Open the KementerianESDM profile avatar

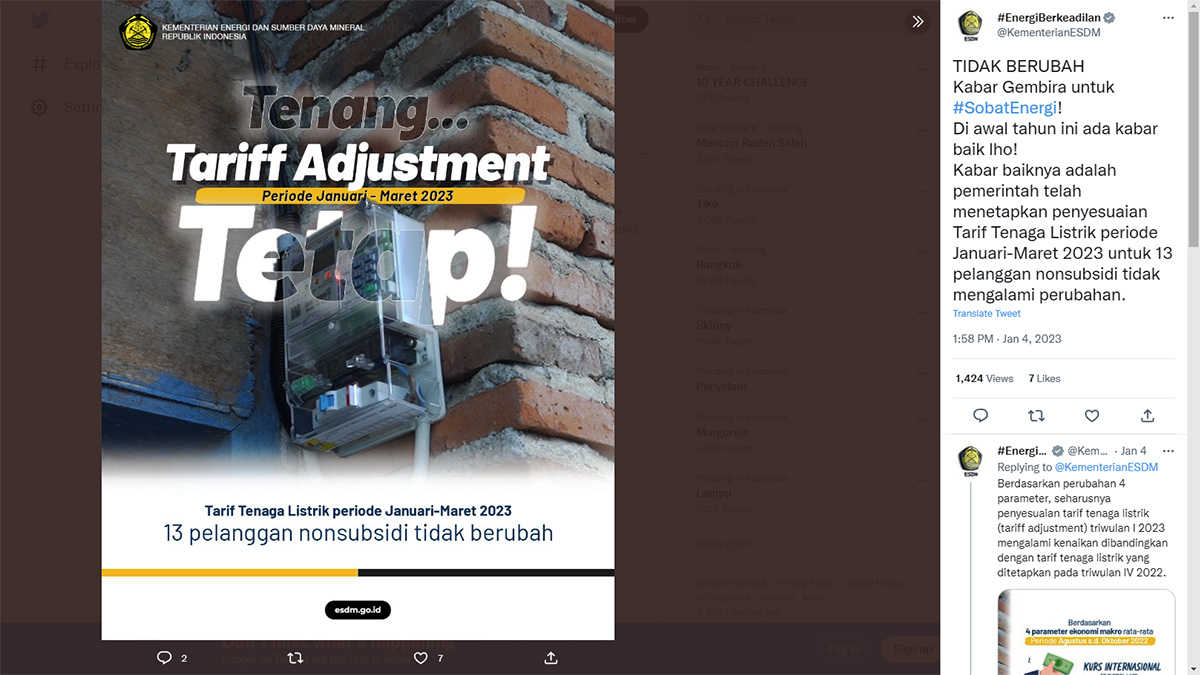tap(970, 26)
